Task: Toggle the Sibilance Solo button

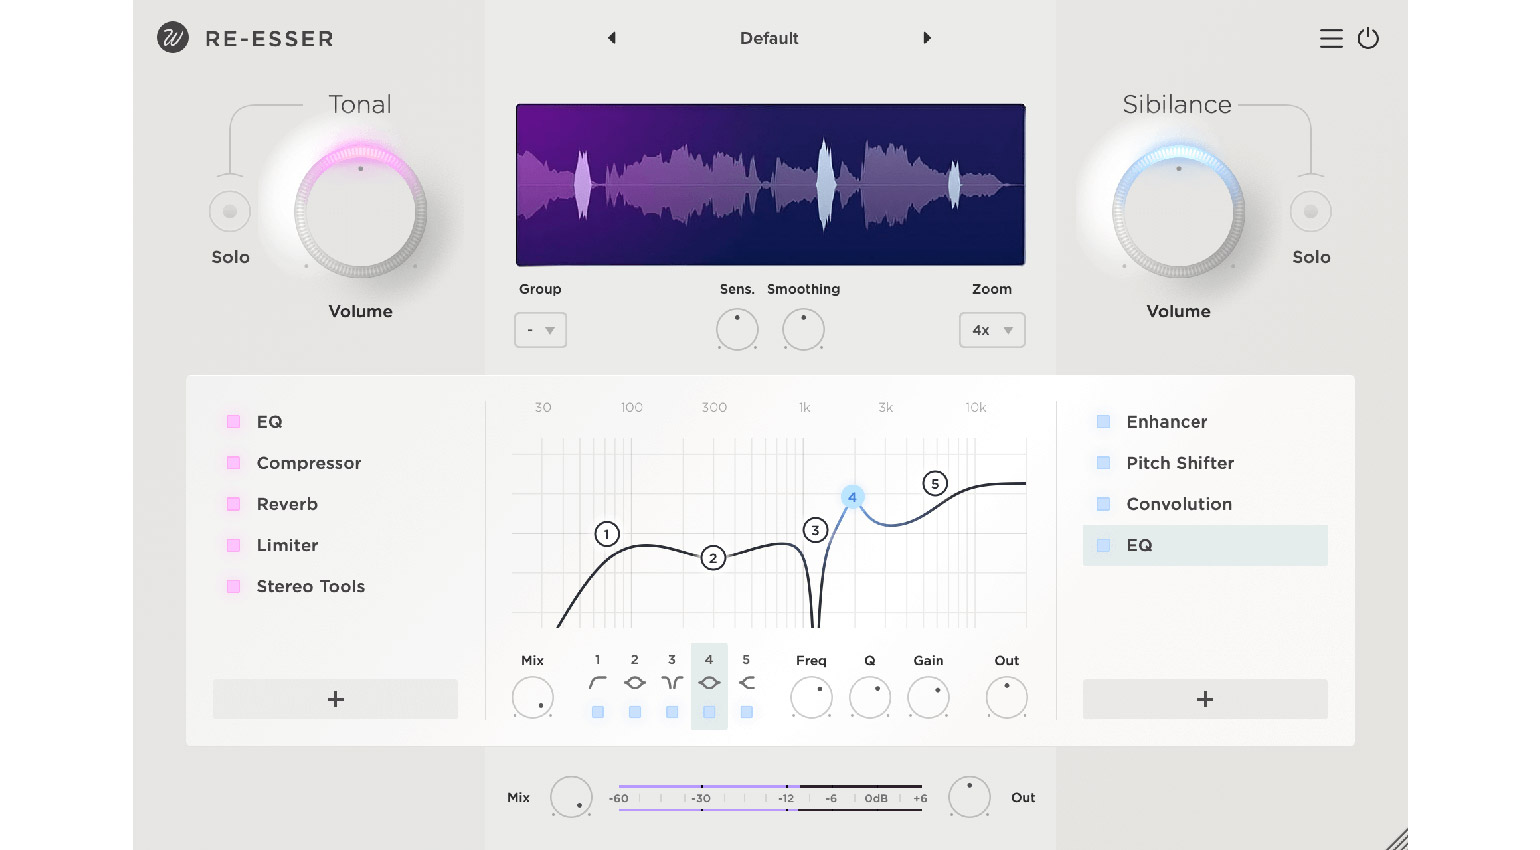Action: pyautogui.click(x=1310, y=212)
